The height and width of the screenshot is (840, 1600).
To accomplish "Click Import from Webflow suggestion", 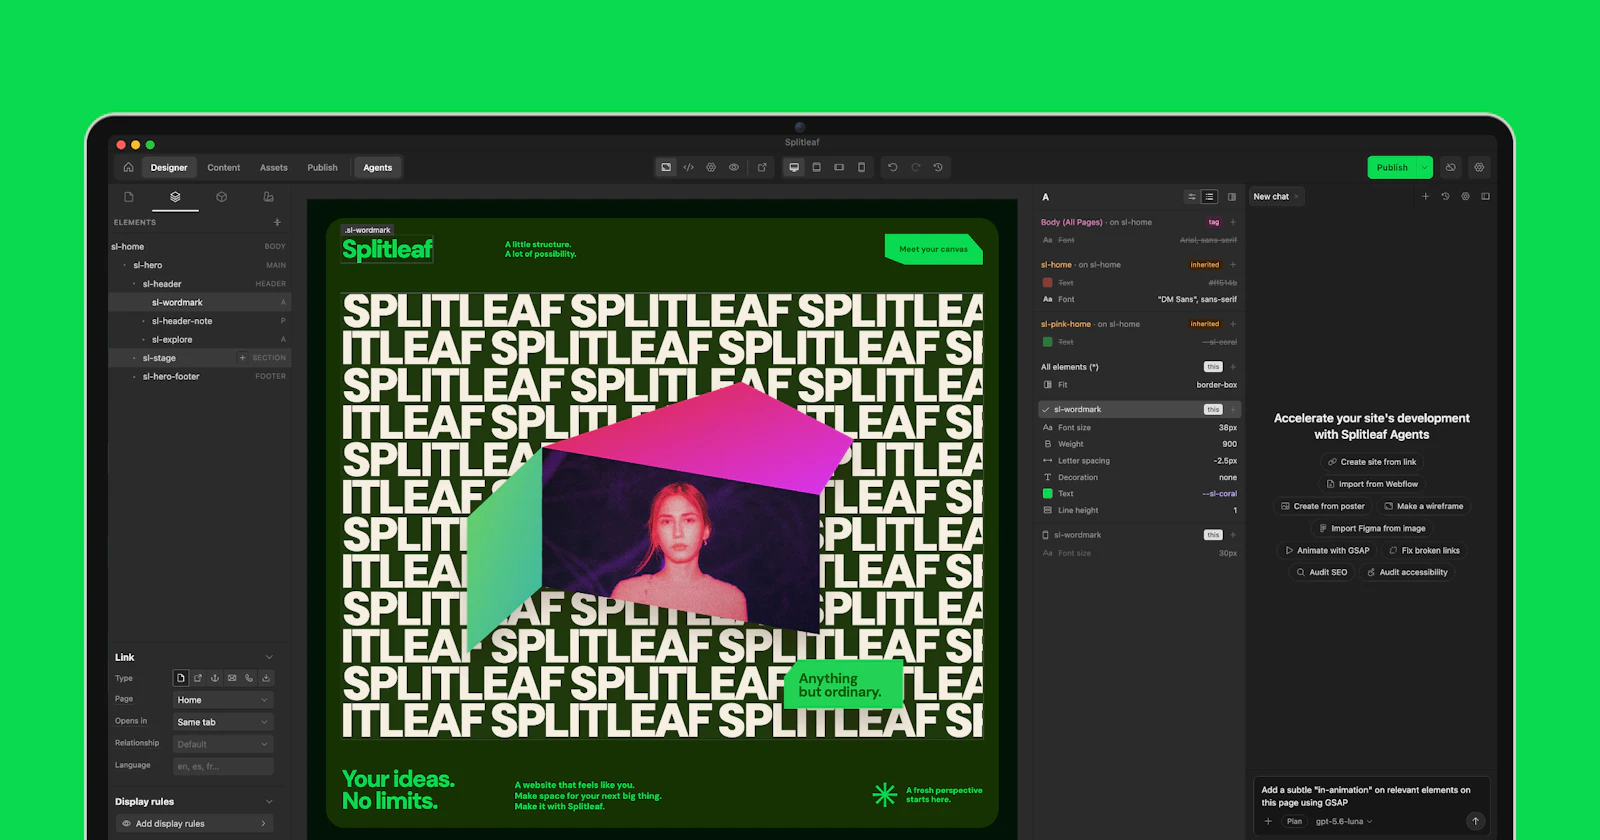I will click(1372, 484).
